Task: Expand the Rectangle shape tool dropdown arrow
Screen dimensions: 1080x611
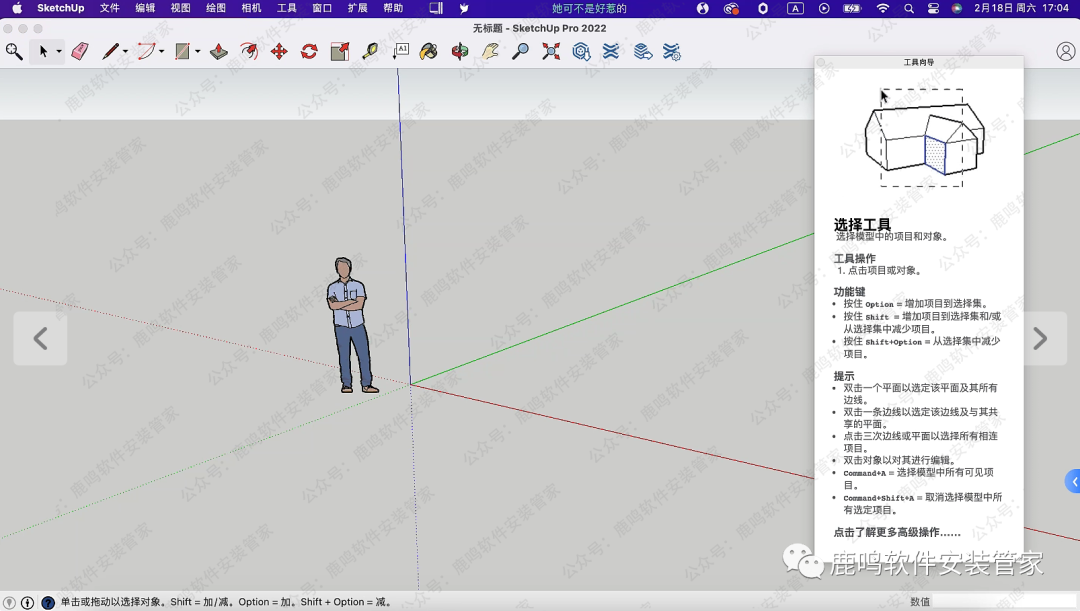Action: [x=197, y=52]
